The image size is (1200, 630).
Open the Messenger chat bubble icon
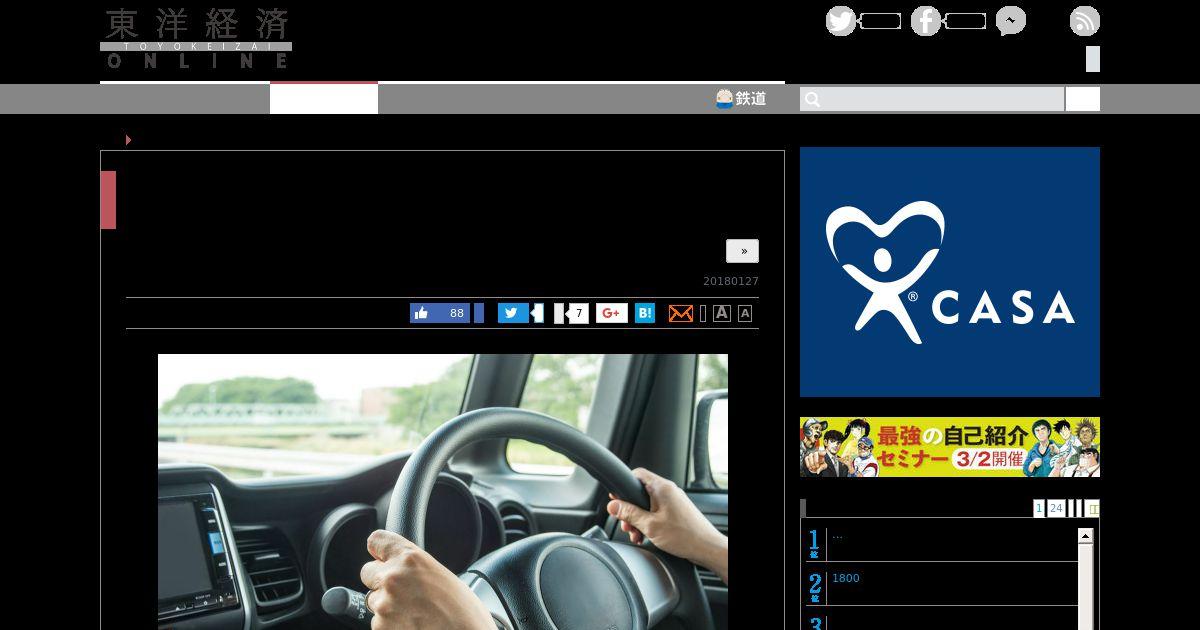pos(1011,21)
